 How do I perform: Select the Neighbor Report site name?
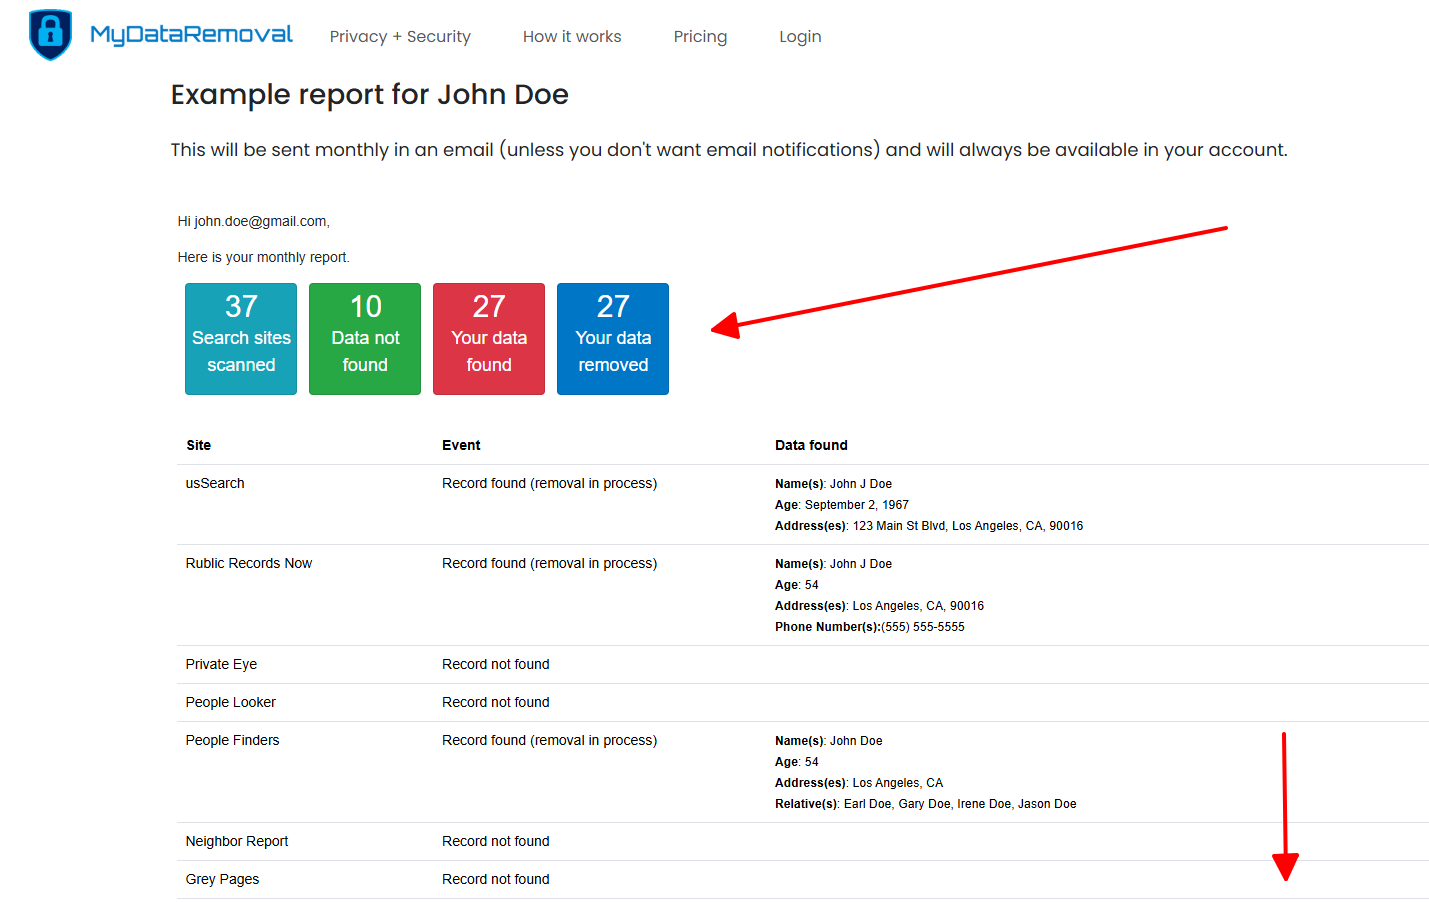[x=237, y=842]
